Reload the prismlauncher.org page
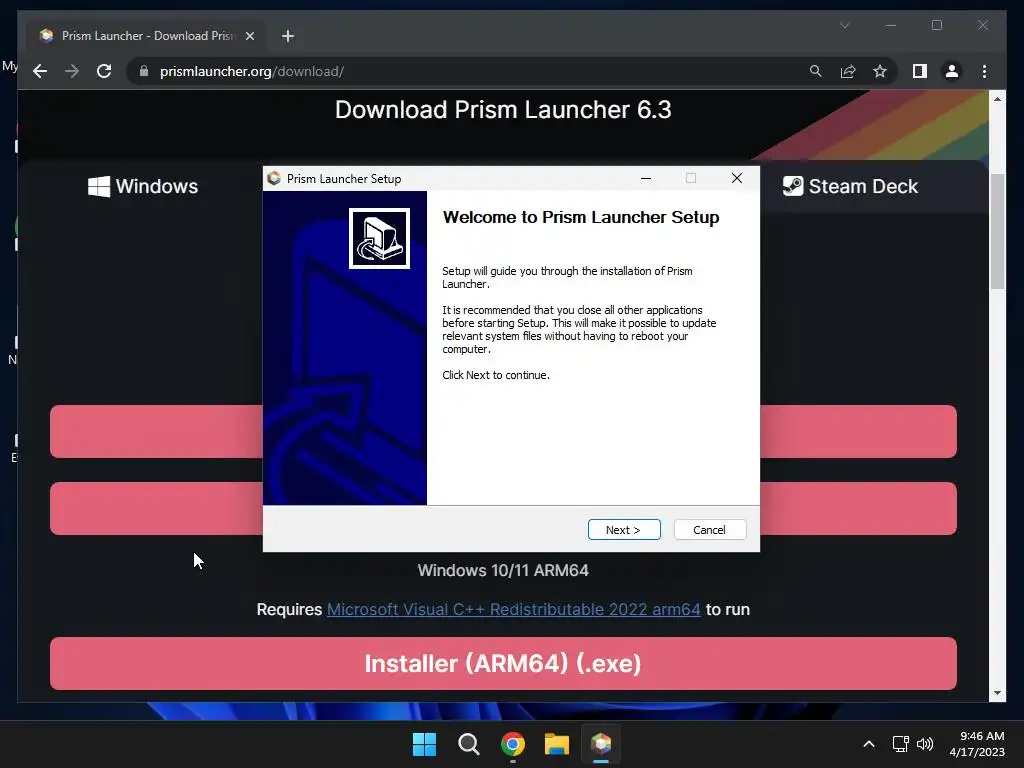Viewport: 1024px width, 768px height. (104, 71)
